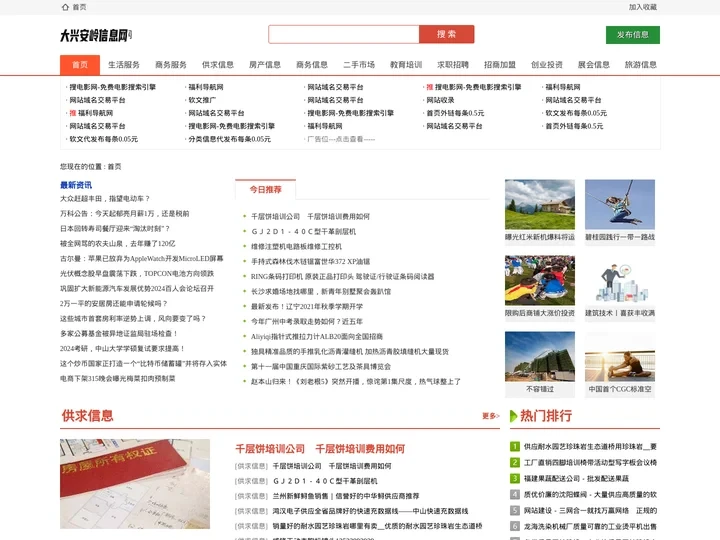Open recommended item 千层饼培训公司

pyautogui.click(x=310, y=216)
